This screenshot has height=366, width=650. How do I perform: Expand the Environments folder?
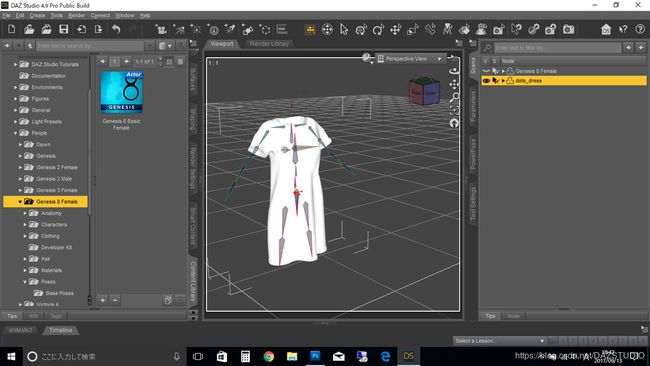click(15, 87)
